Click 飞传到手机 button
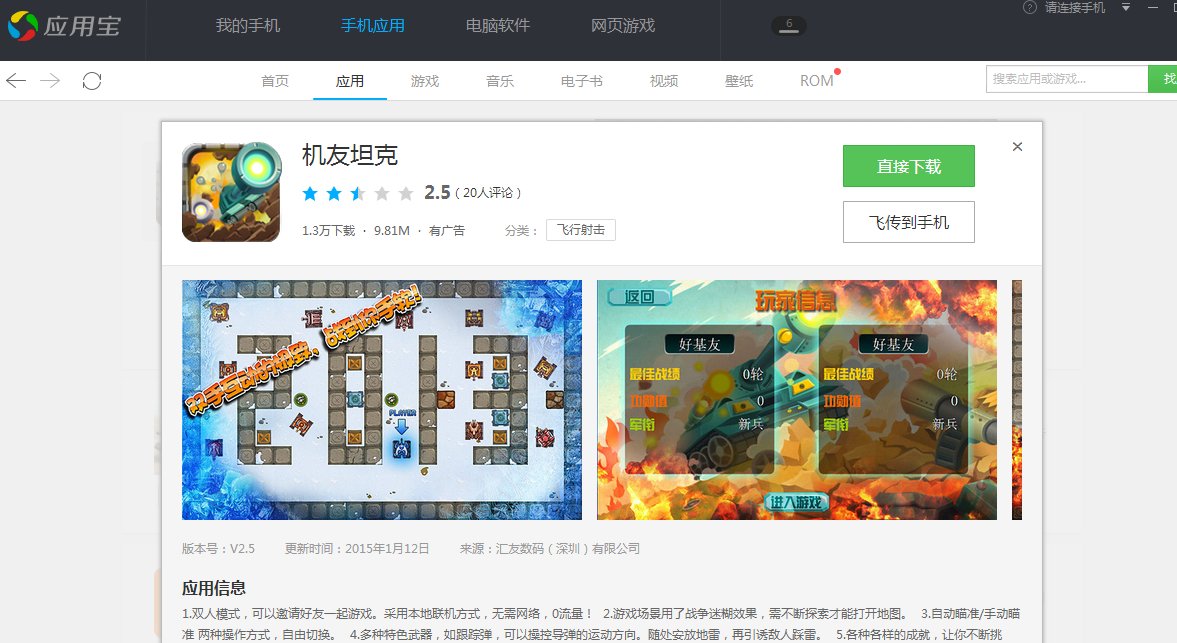 tap(908, 222)
